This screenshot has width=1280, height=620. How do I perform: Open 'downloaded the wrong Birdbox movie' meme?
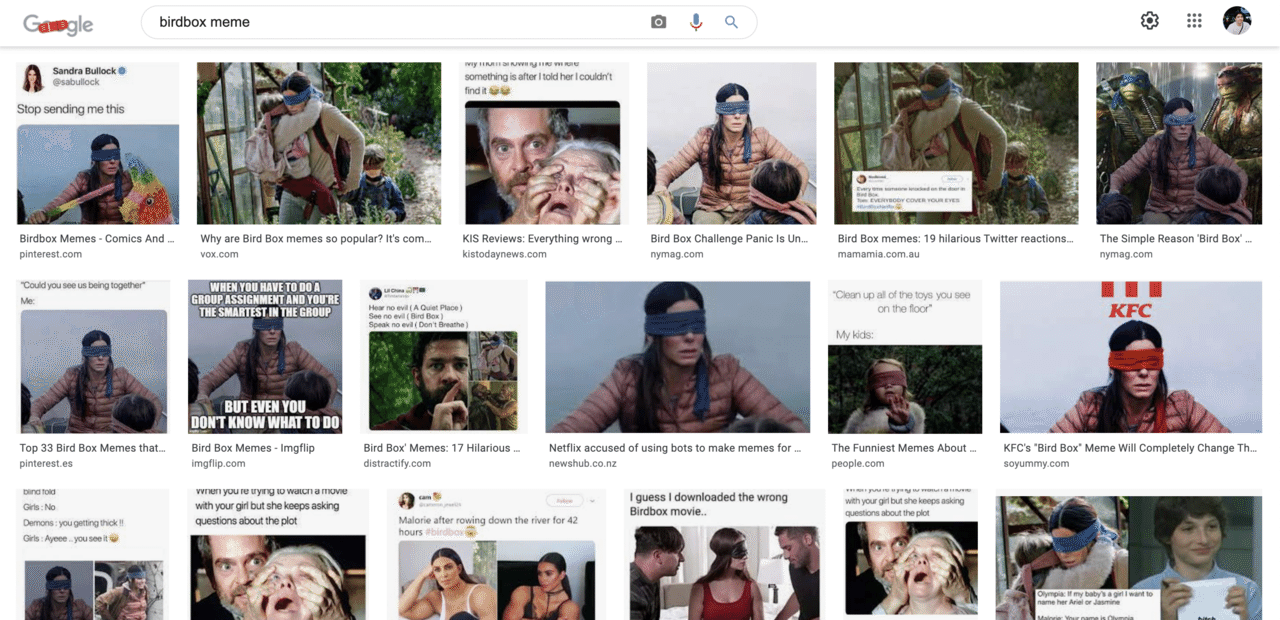coord(725,555)
